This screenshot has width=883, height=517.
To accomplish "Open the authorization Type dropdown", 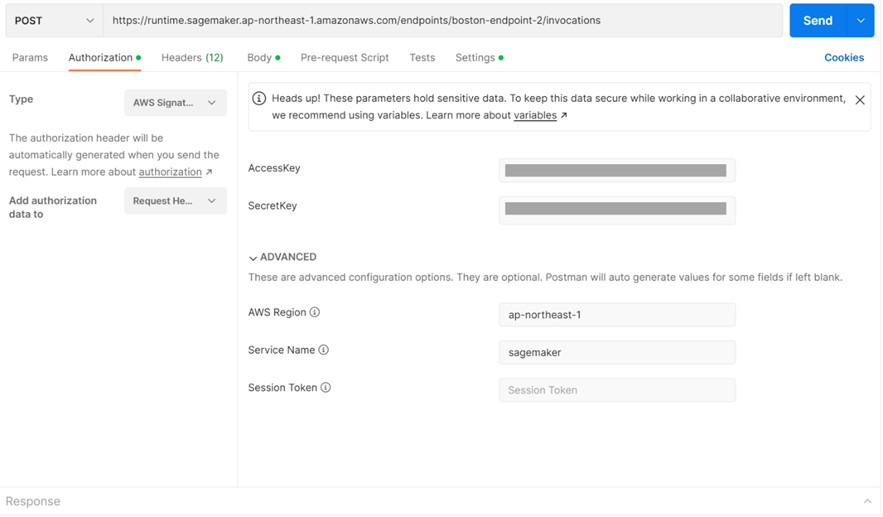I will click(175, 103).
